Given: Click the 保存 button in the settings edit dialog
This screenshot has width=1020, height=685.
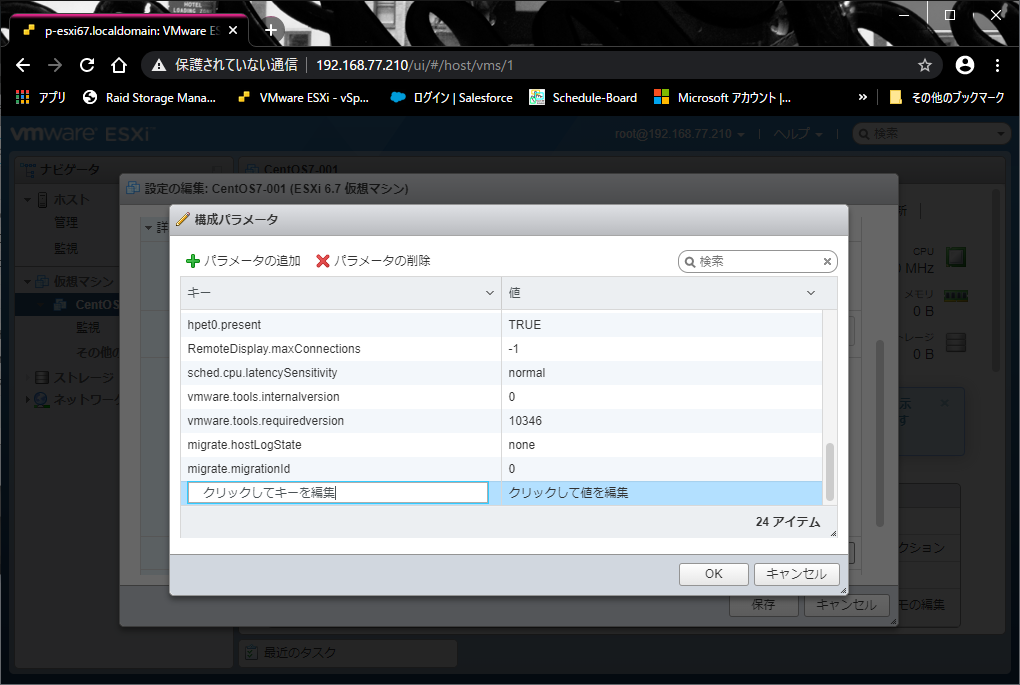Looking at the screenshot, I should pyautogui.click(x=763, y=605).
